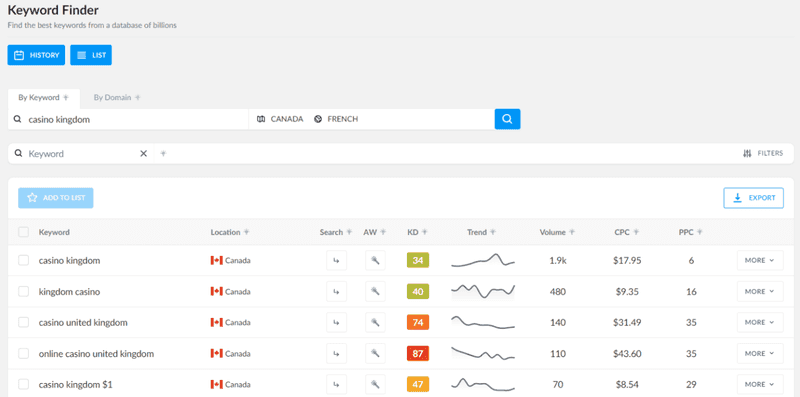The height and width of the screenshot is (397, 800).
Task: Expand More for casino united kingdom row
Action: point(760,322)
